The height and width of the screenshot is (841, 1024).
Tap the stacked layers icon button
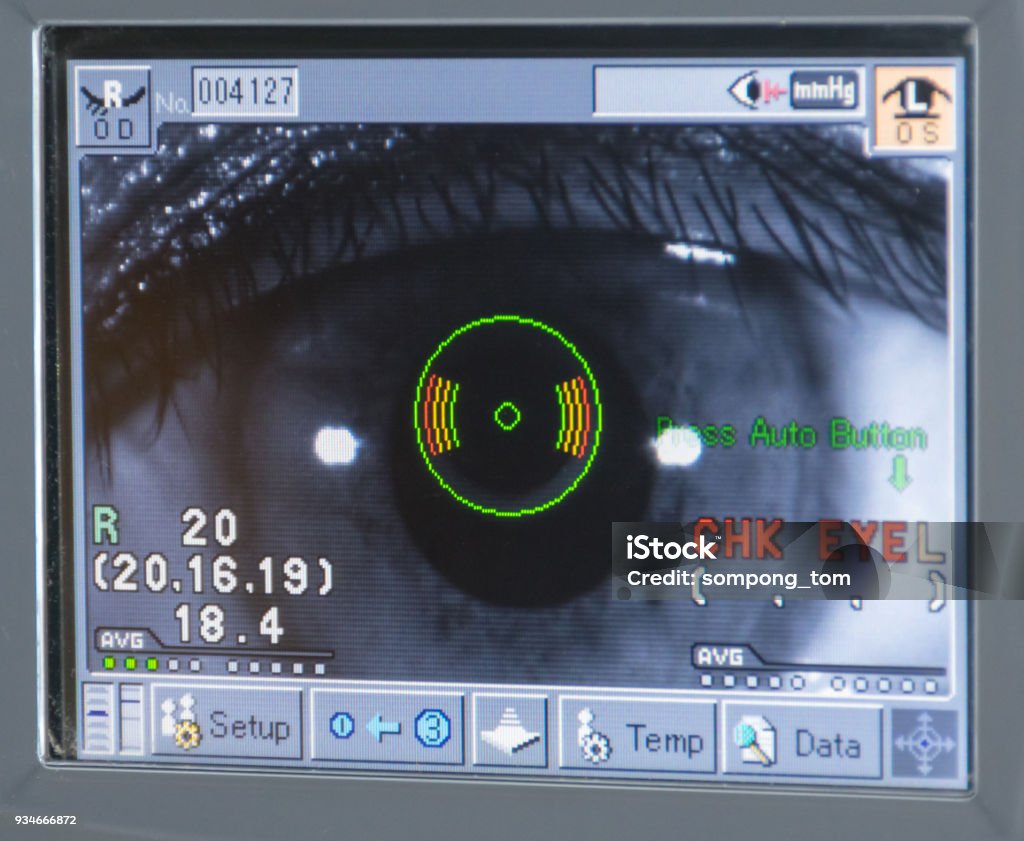pos(510,732)
